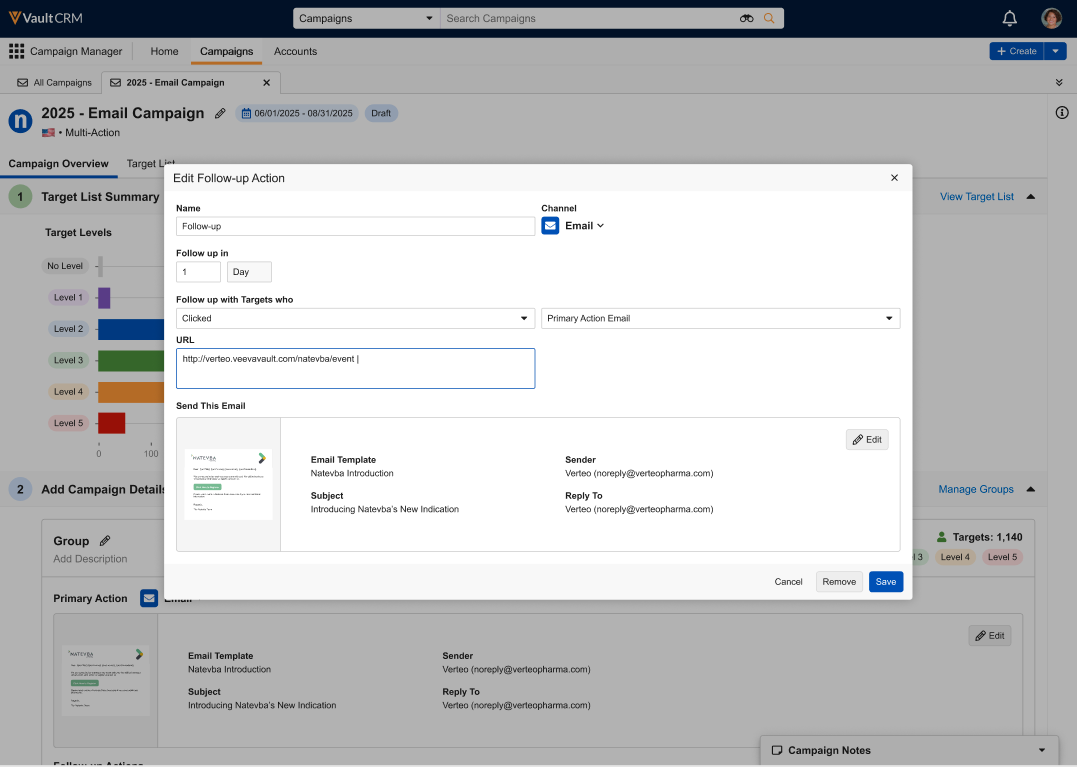Screen dimensions: 1077x767
Task: Click the notifications bell icon
Action: (x=1009, y=18)
